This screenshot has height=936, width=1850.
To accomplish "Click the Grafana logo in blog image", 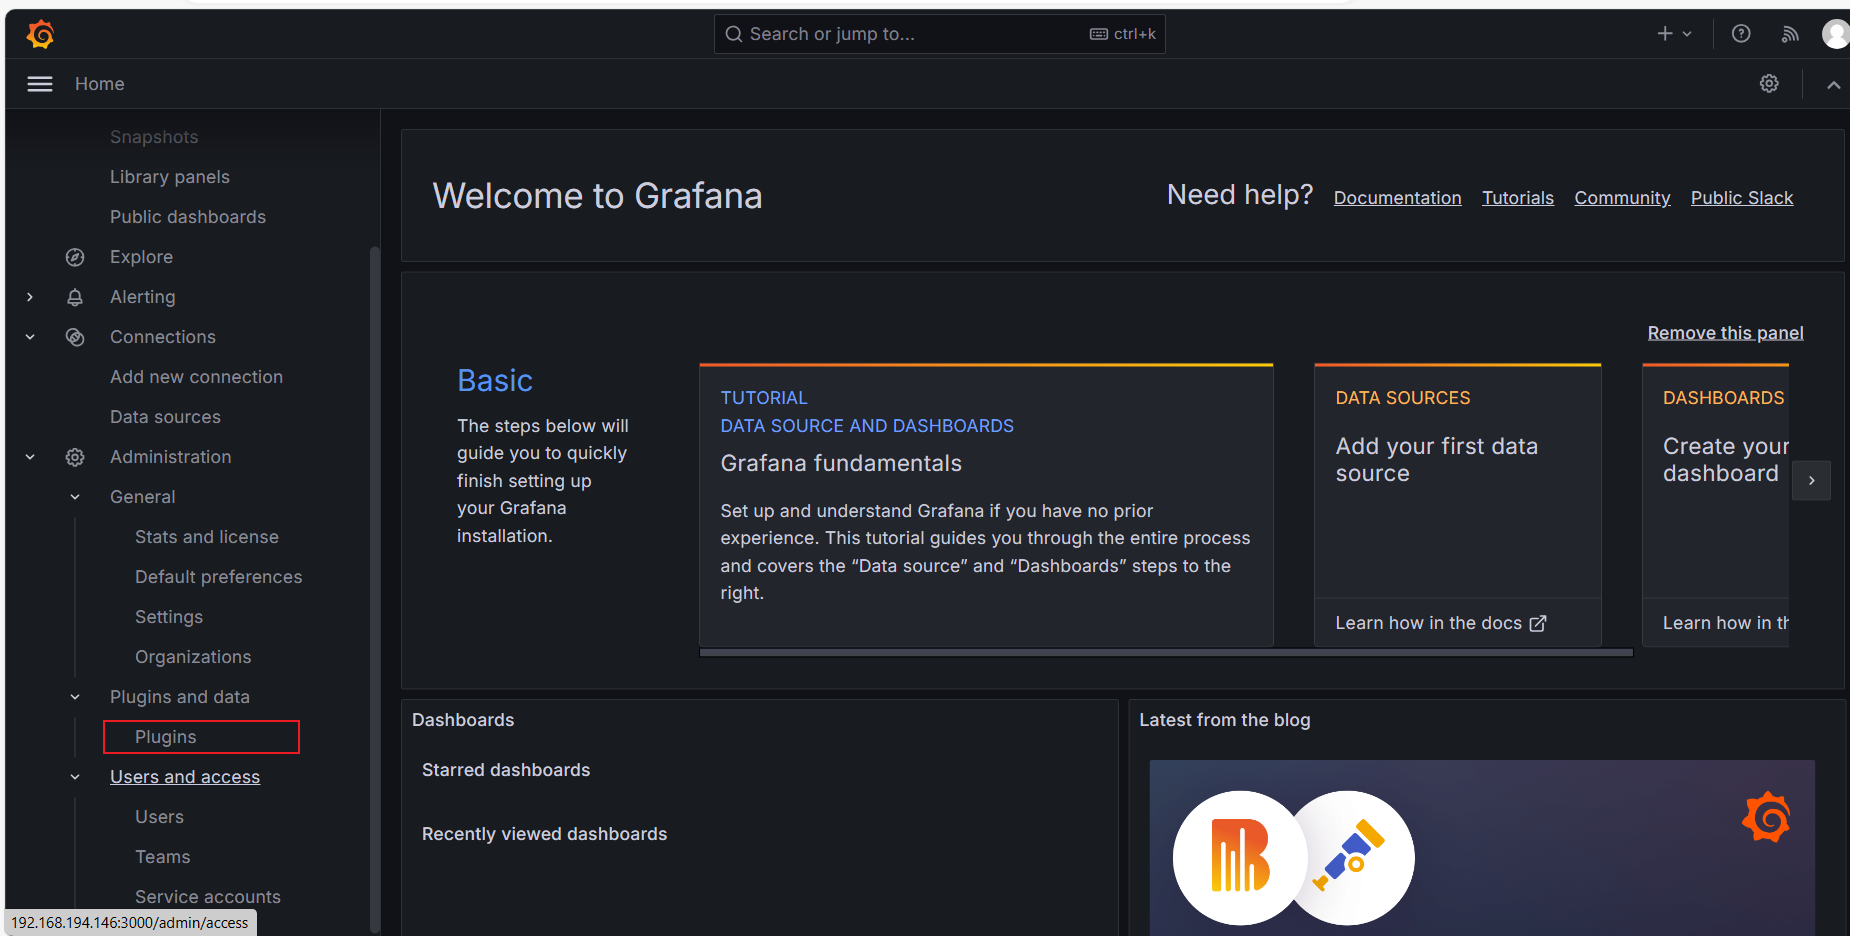I will 1766,817.
